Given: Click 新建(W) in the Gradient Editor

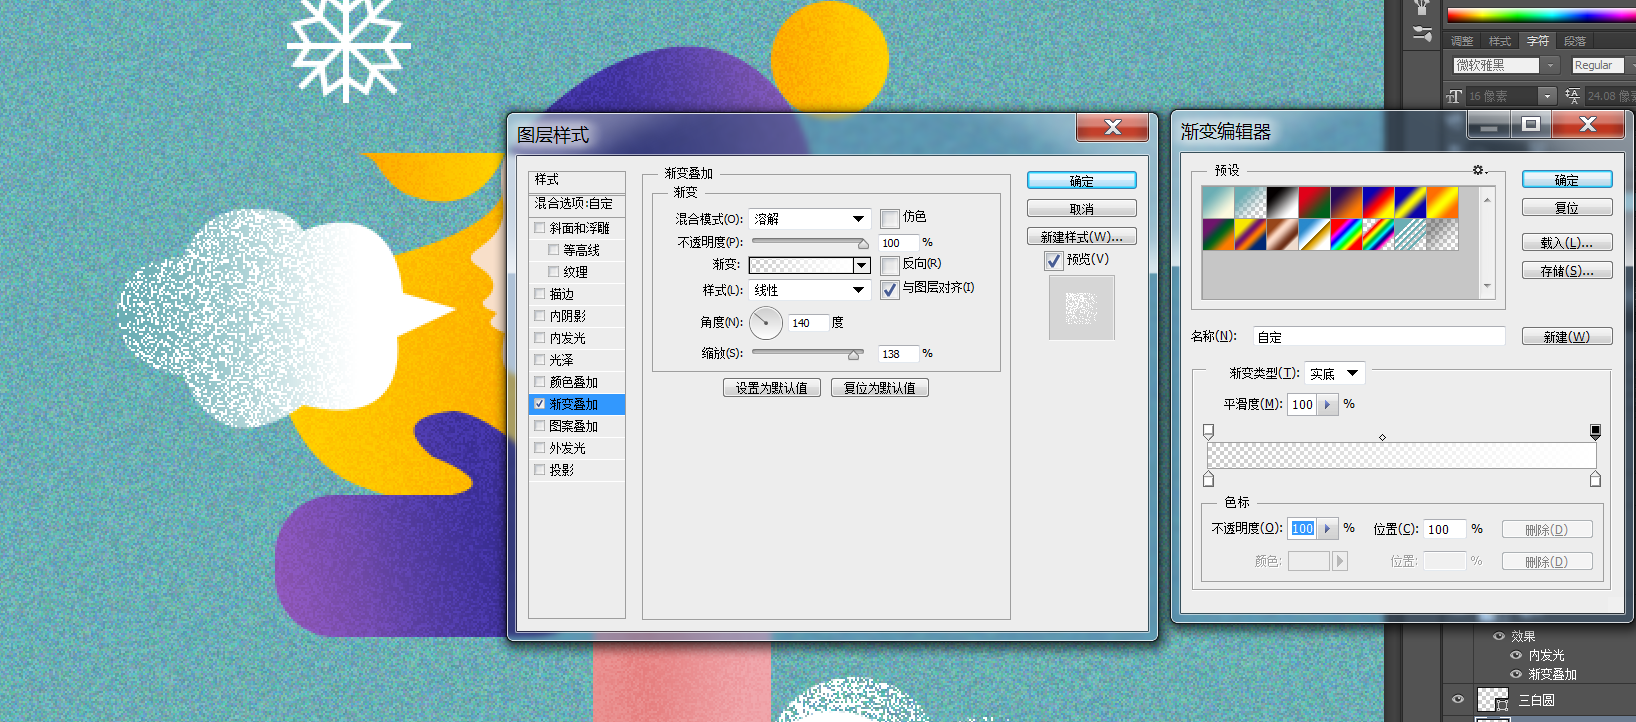Looking at the screenshot, I should click(x=1567, y=337).
